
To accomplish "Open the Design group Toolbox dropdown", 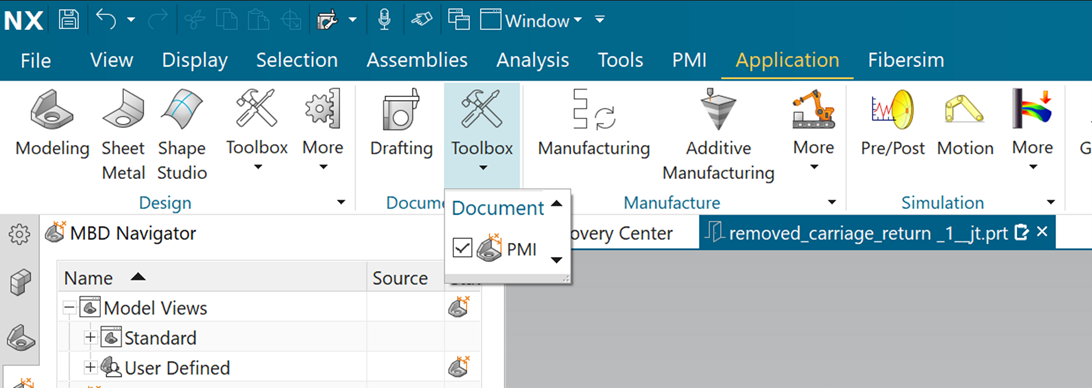I will pyautogui.click(x=257, y=130).
